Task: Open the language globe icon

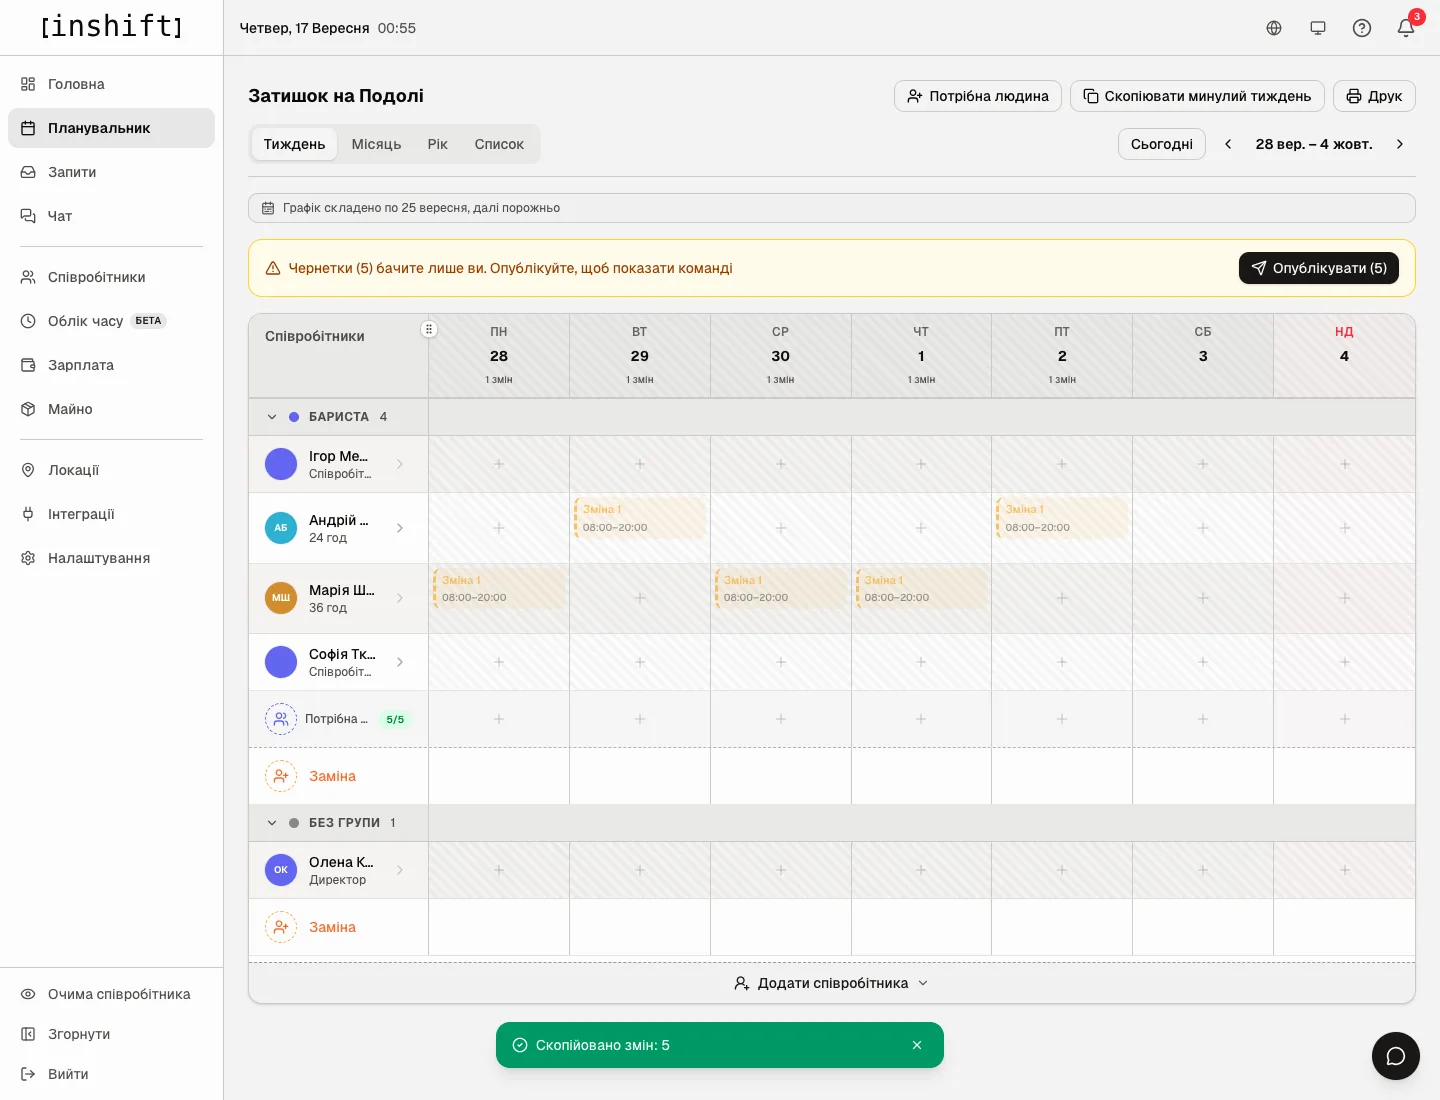Action: [x=1274, y=28]
